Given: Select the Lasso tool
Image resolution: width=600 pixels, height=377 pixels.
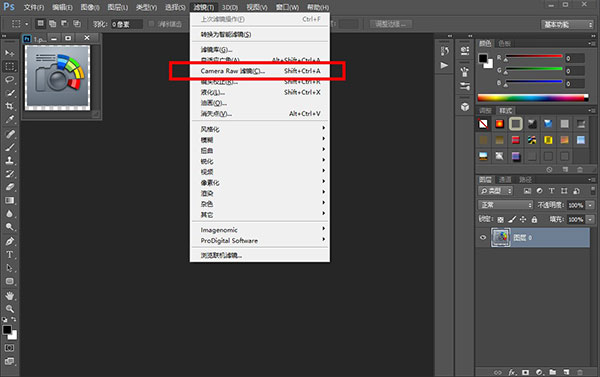Looking at the screenshot, I should tap(10, 80).
